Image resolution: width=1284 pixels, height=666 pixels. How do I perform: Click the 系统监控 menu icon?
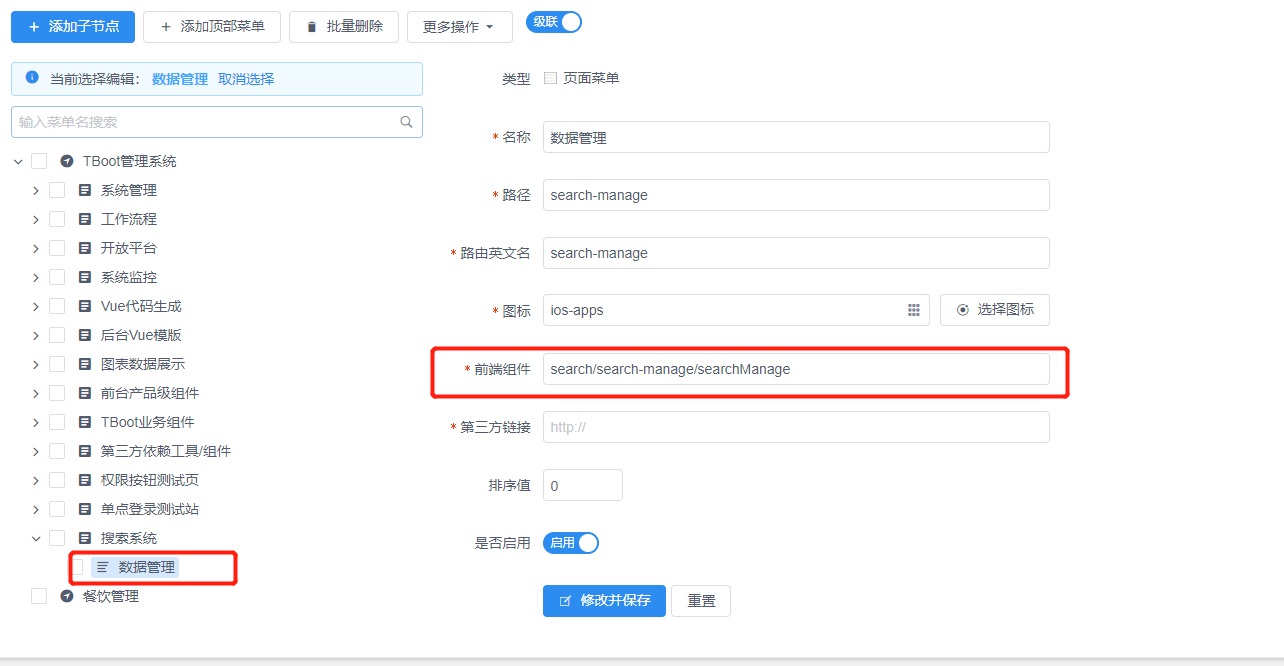coord(85,277)
